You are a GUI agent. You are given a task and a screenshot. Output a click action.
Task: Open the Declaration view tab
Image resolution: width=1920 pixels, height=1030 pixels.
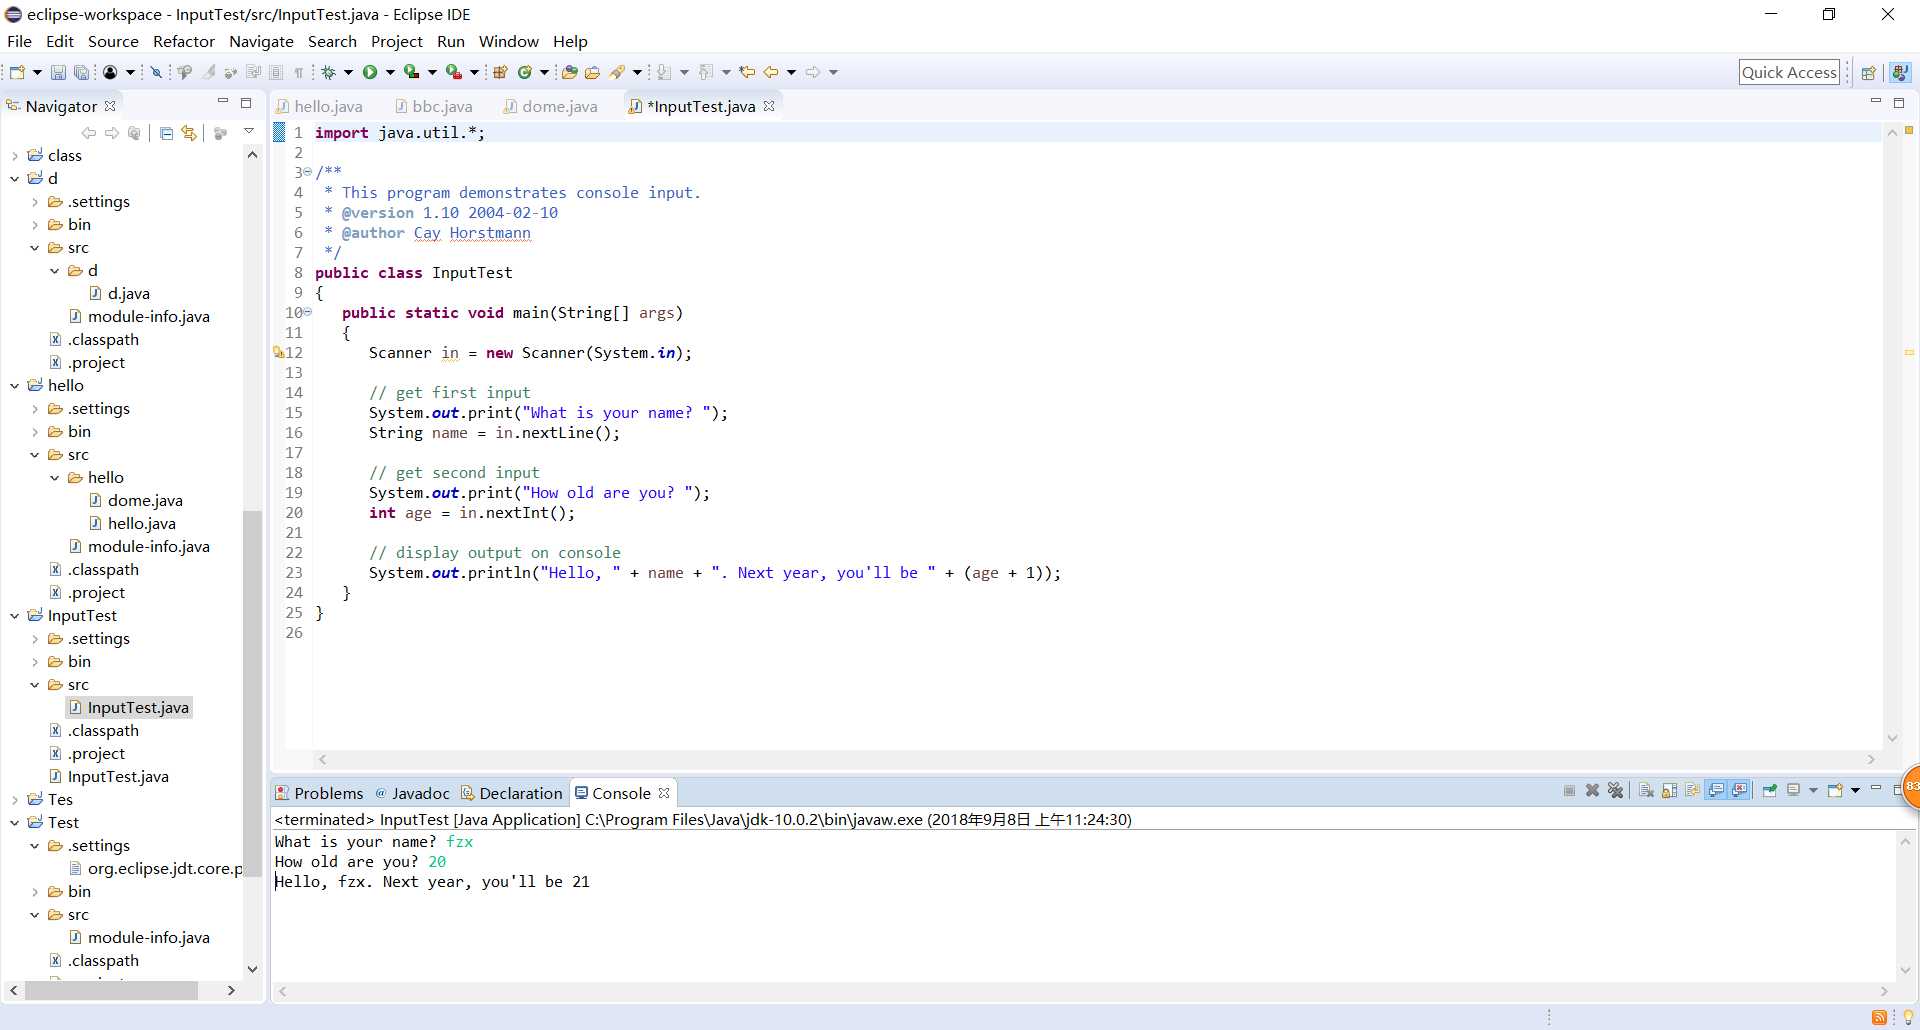[512, 793]
